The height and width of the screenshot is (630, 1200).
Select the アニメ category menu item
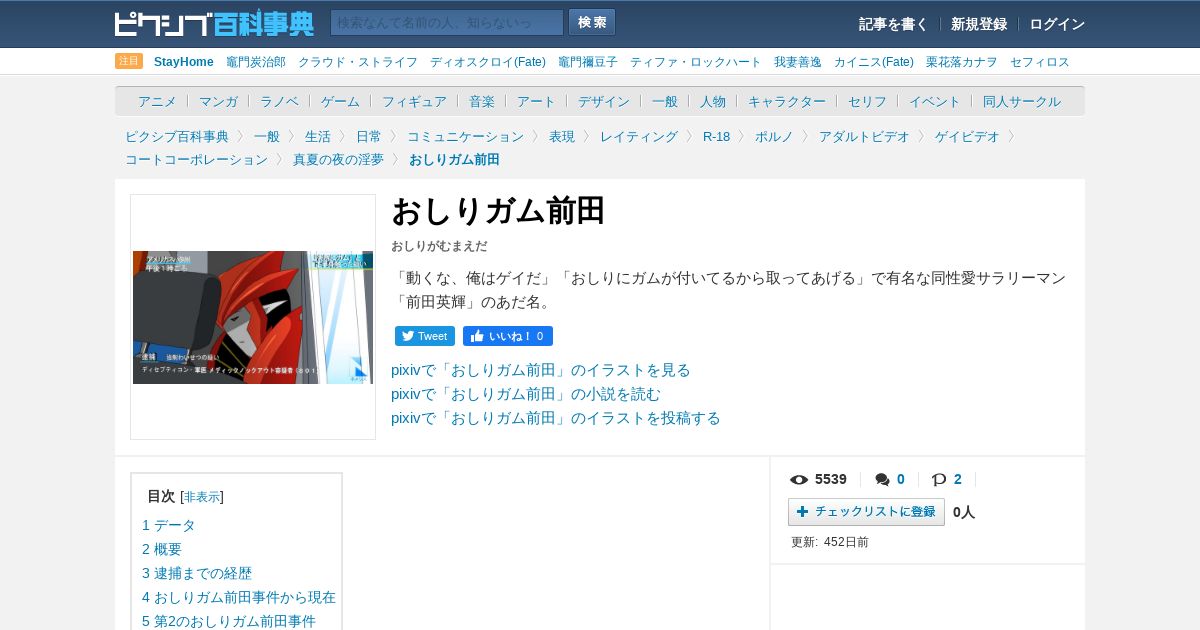[x=157, y=101]
